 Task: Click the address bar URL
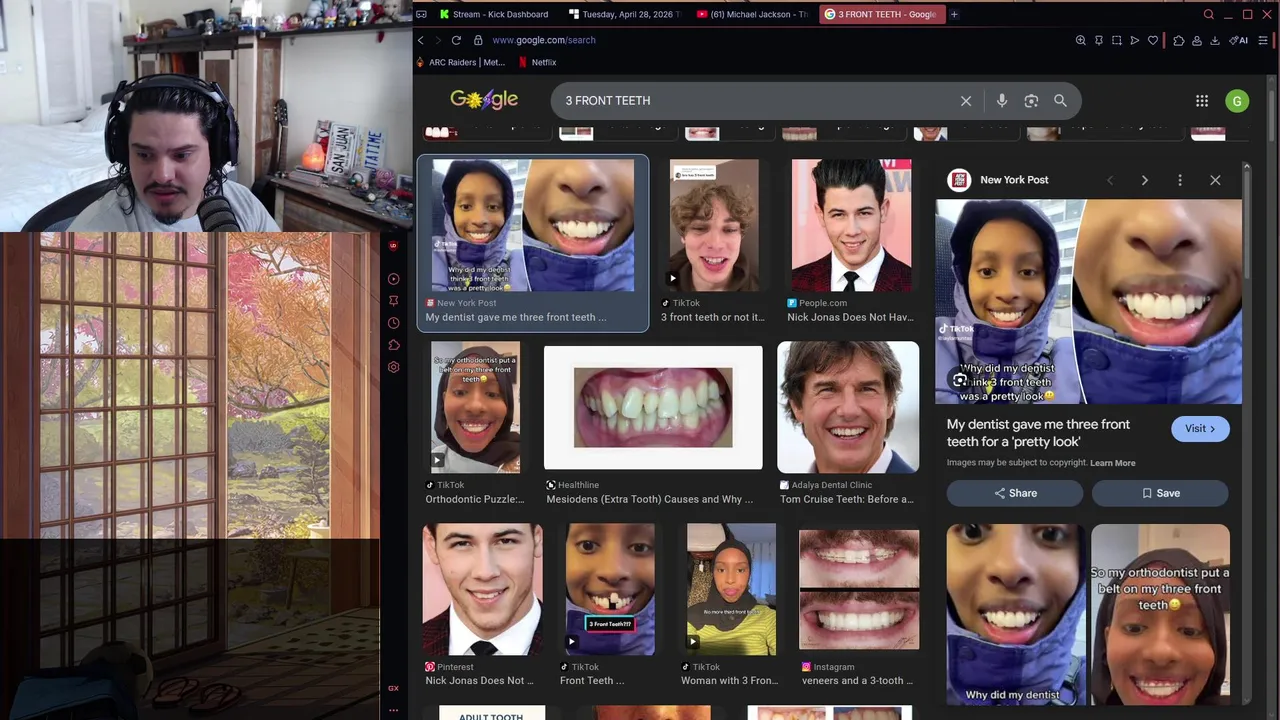coord(544,40)
